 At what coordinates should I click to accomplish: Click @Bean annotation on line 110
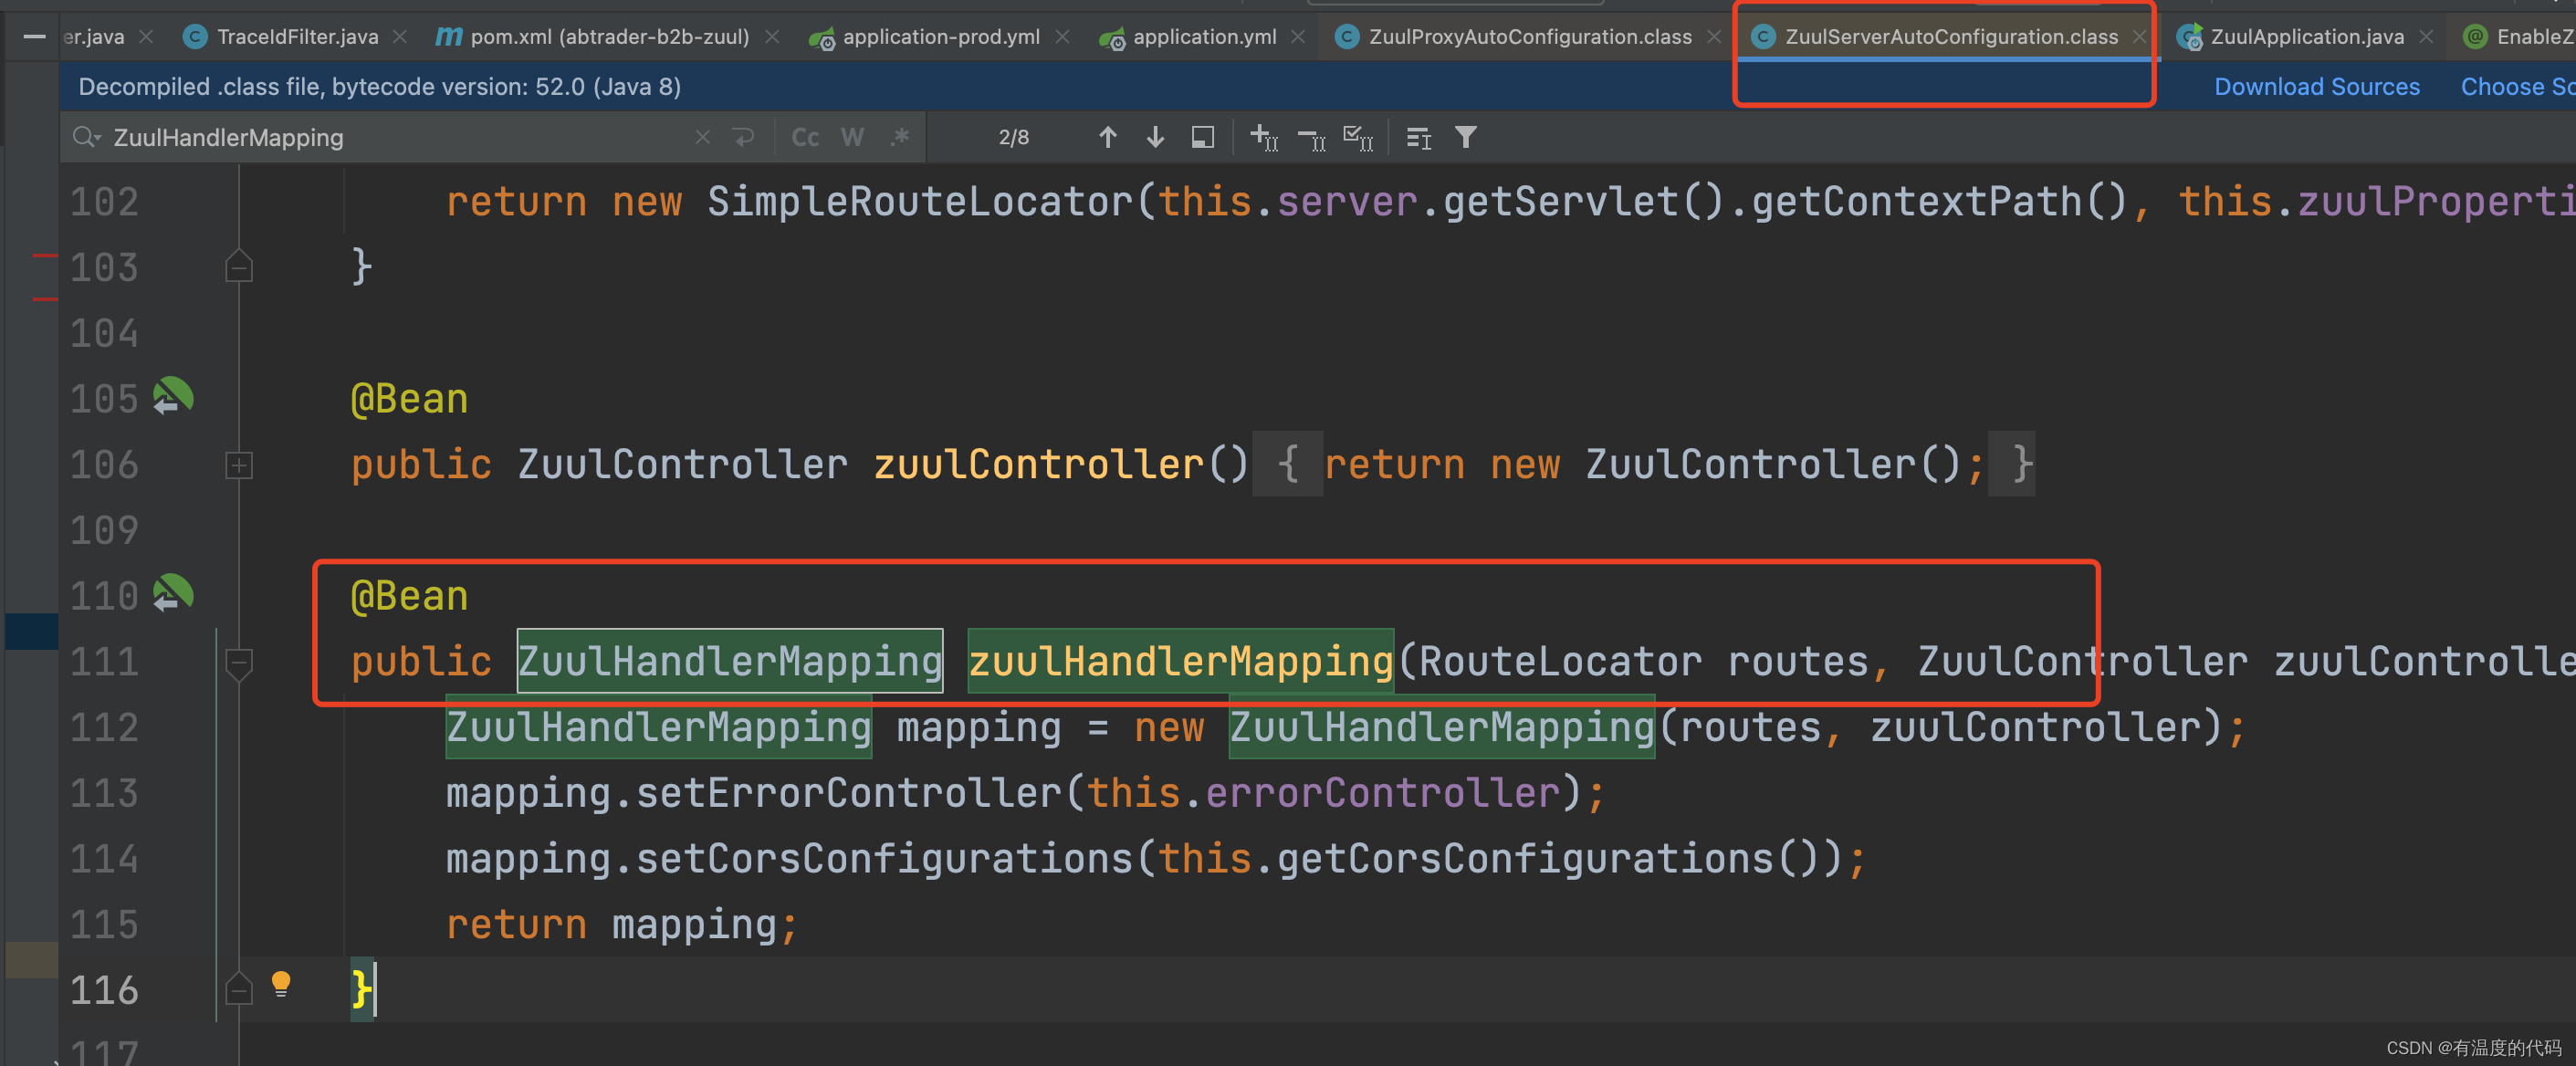(x=409, y=596)
